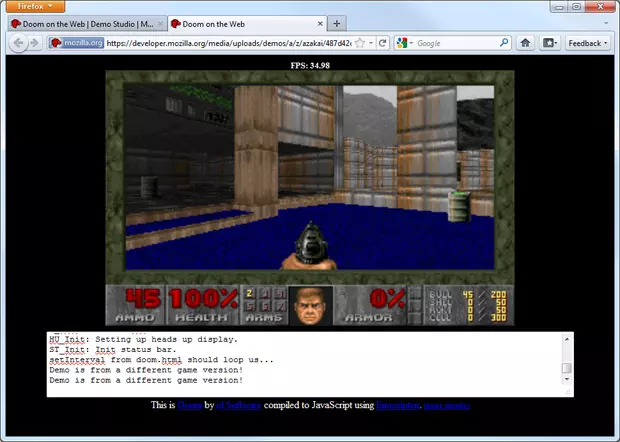Viewport: 620px width, 442px height.
Task: Open the Feedback dropdown button
Action: (x=588, y=43)
